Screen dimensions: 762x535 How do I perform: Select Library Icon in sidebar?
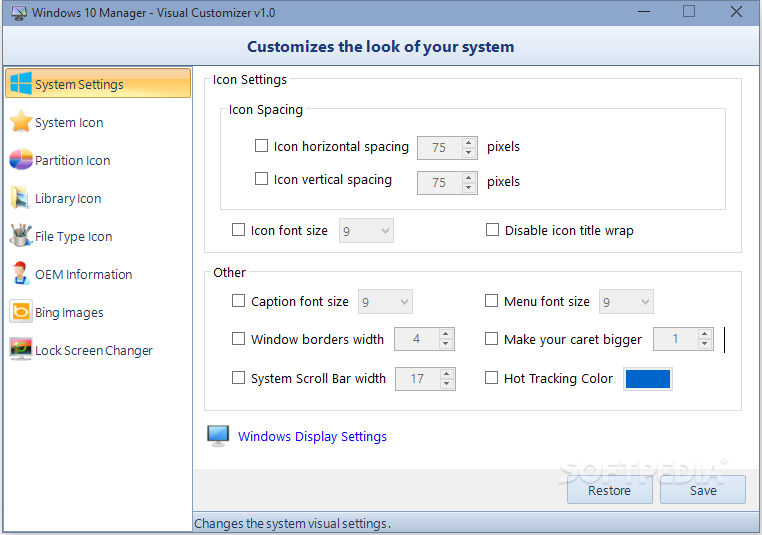pos(68,199)
